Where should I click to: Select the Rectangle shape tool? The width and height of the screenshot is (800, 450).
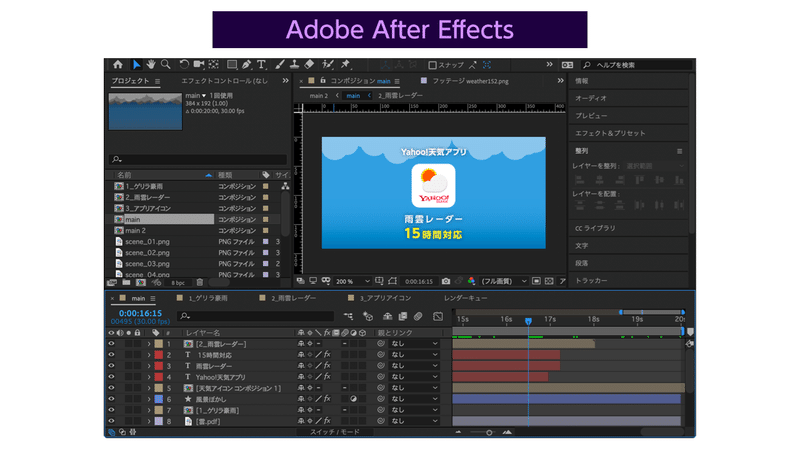coord(232,64)
